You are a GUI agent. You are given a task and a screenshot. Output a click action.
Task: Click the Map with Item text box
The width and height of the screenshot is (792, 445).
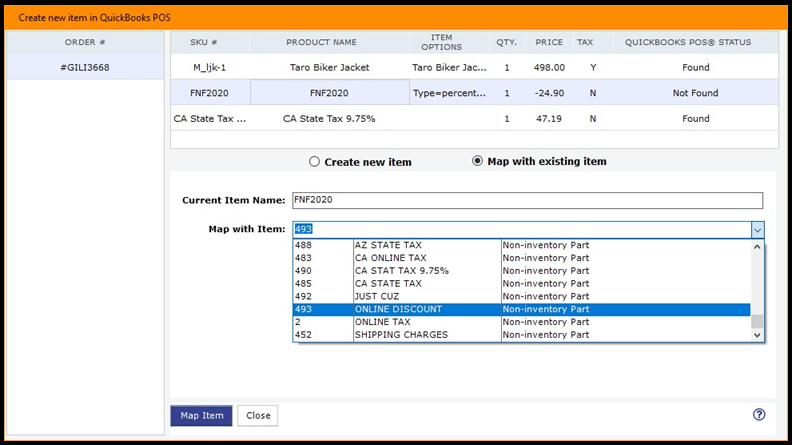click(520, 229)
